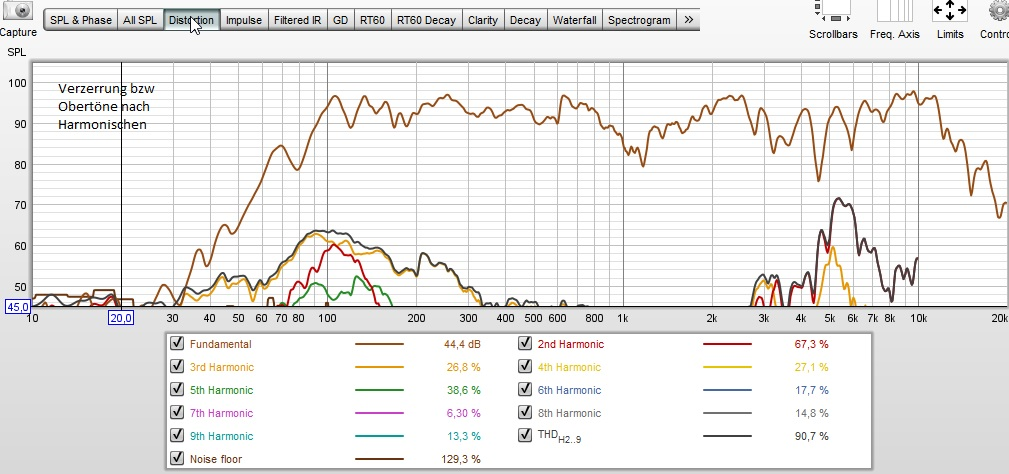Open the Spectrogram tab
Screen dimensions: 1009x474
pos(640,20)
